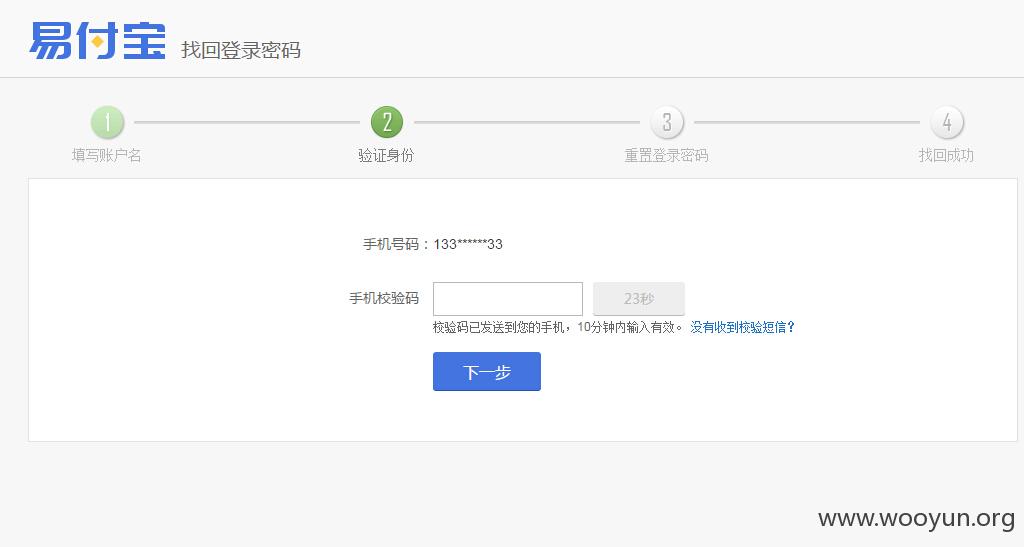Click the 验证身份 step label
Screen dimensions: 1024x547
386,155
